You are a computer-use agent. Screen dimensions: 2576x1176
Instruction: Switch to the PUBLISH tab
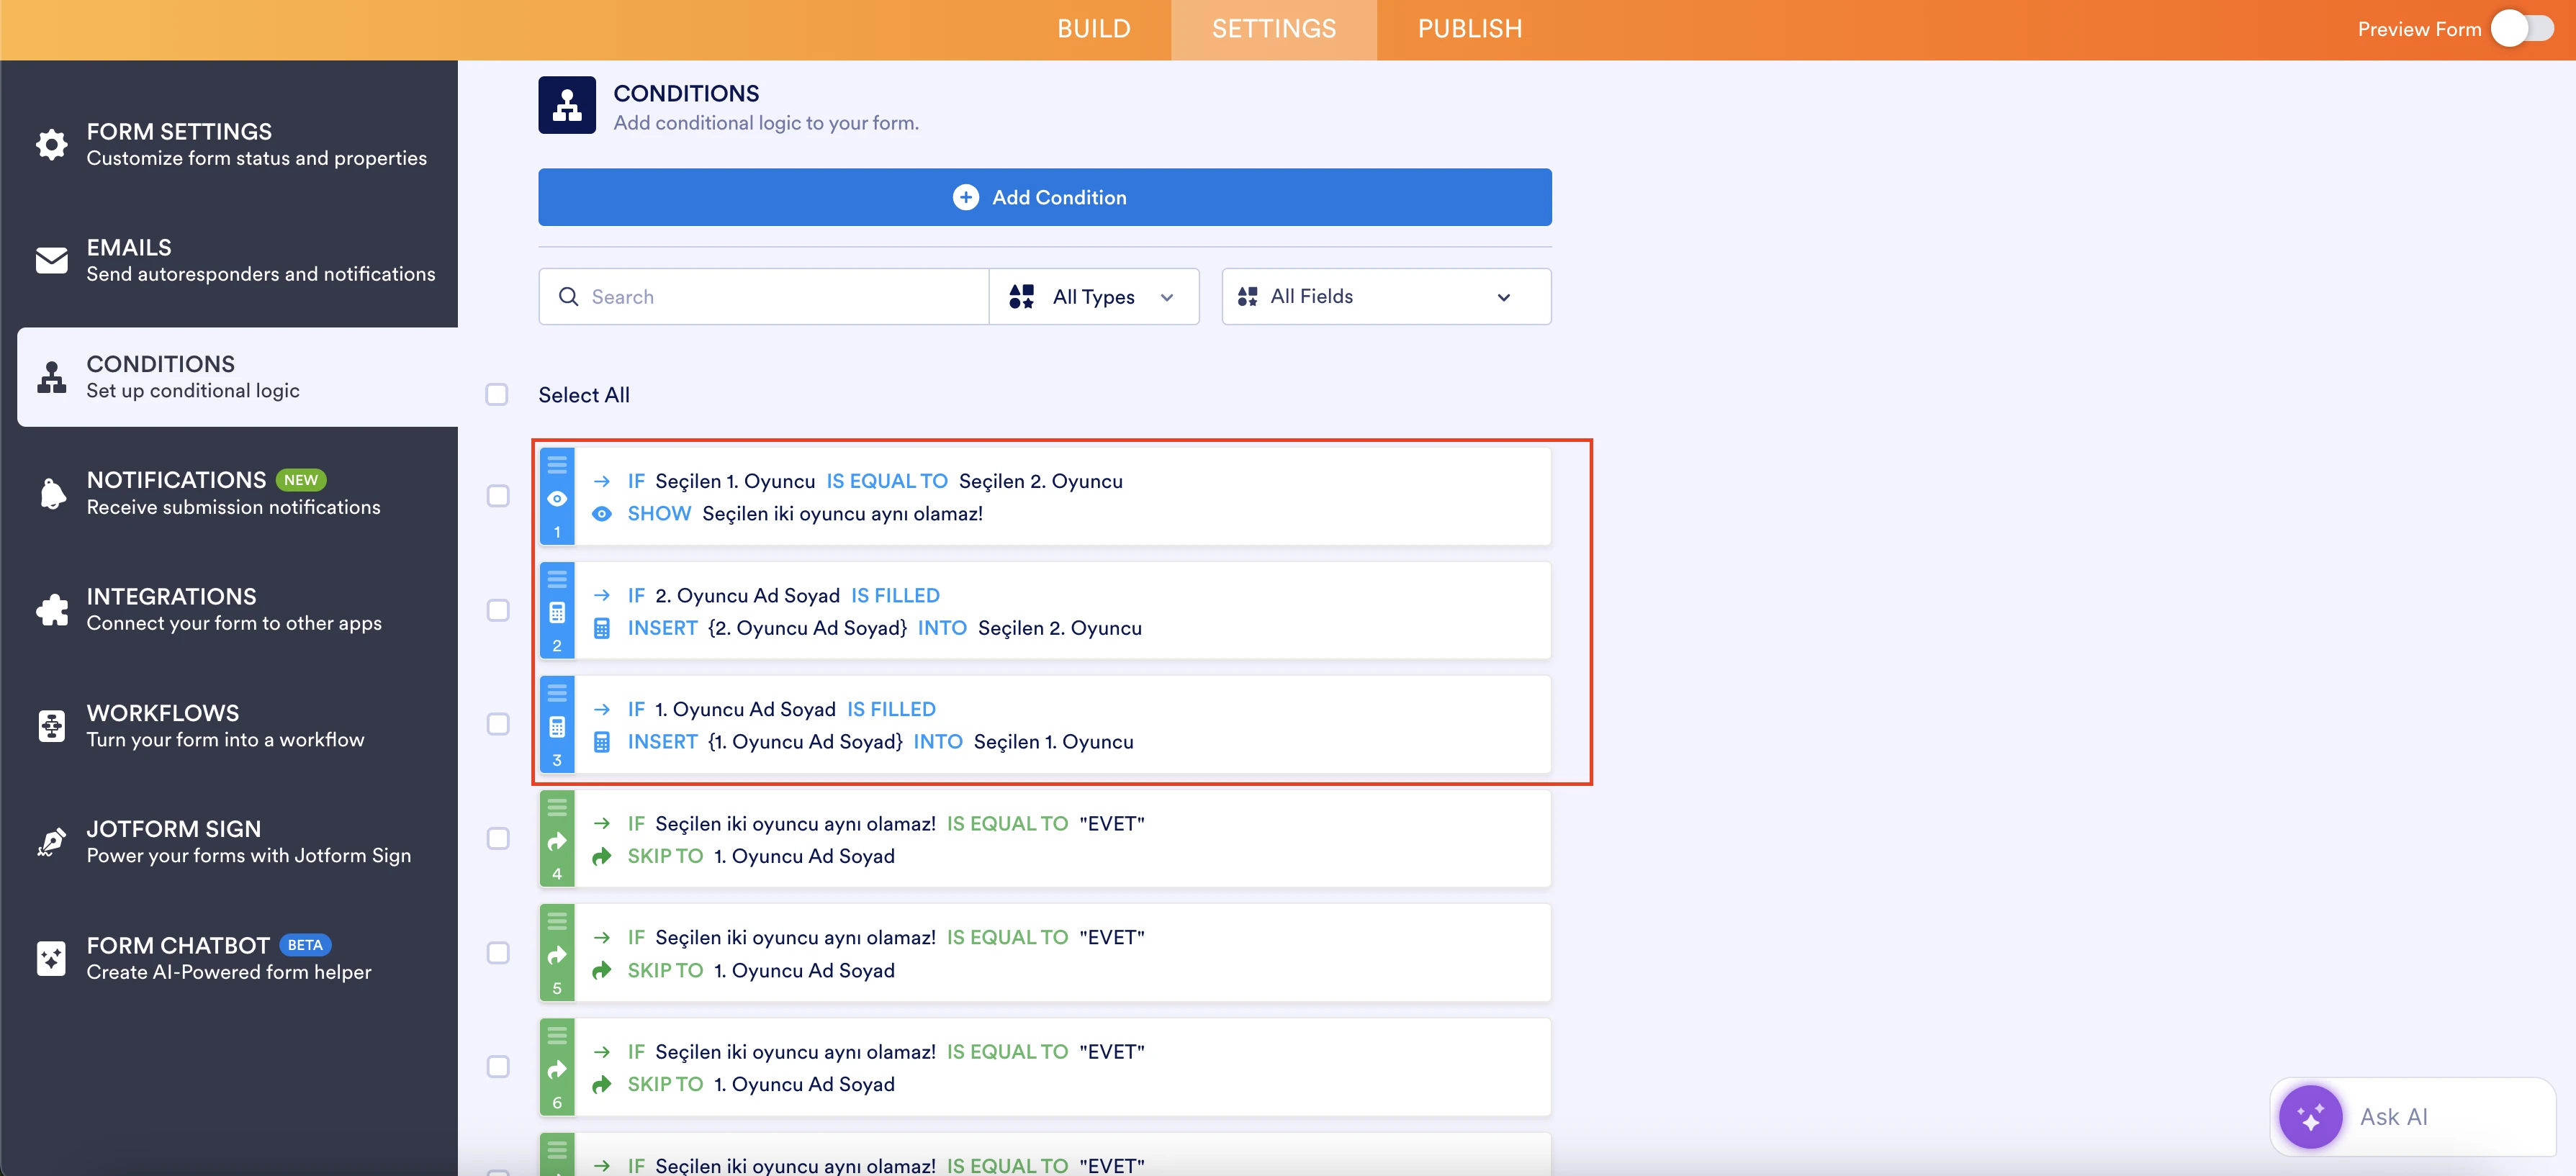pyautogui.click(x=1469, y=29)
